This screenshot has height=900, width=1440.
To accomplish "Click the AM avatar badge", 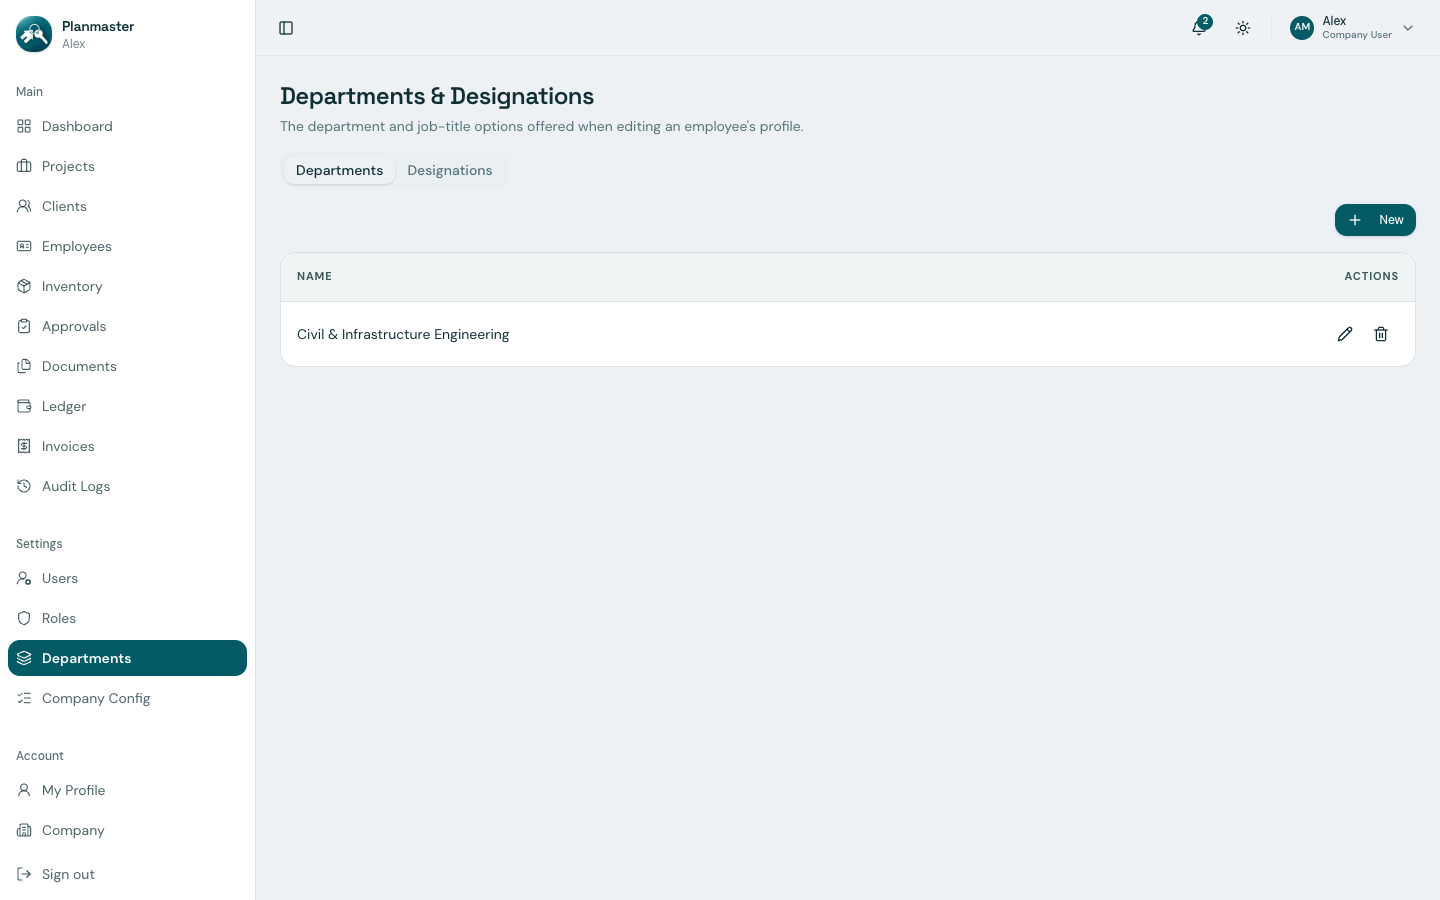I will point(1302,28).
